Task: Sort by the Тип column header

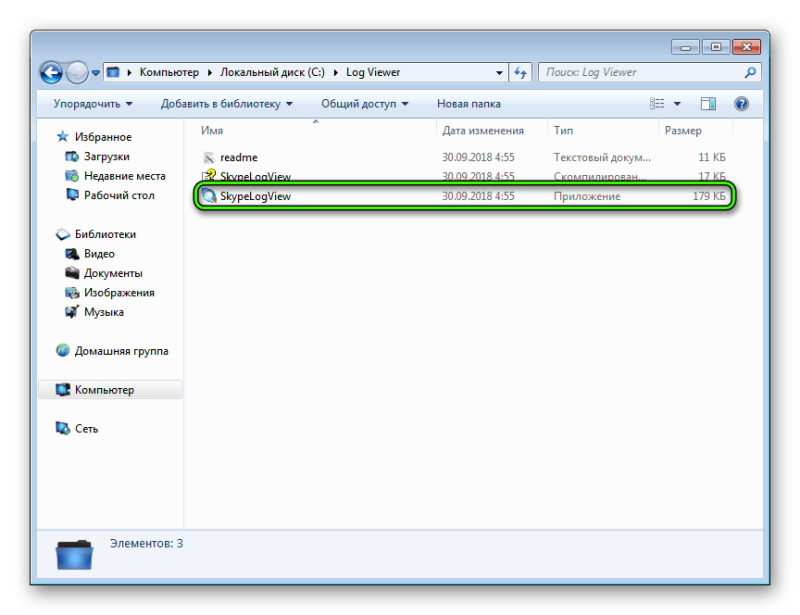Action: click(563, 131)
